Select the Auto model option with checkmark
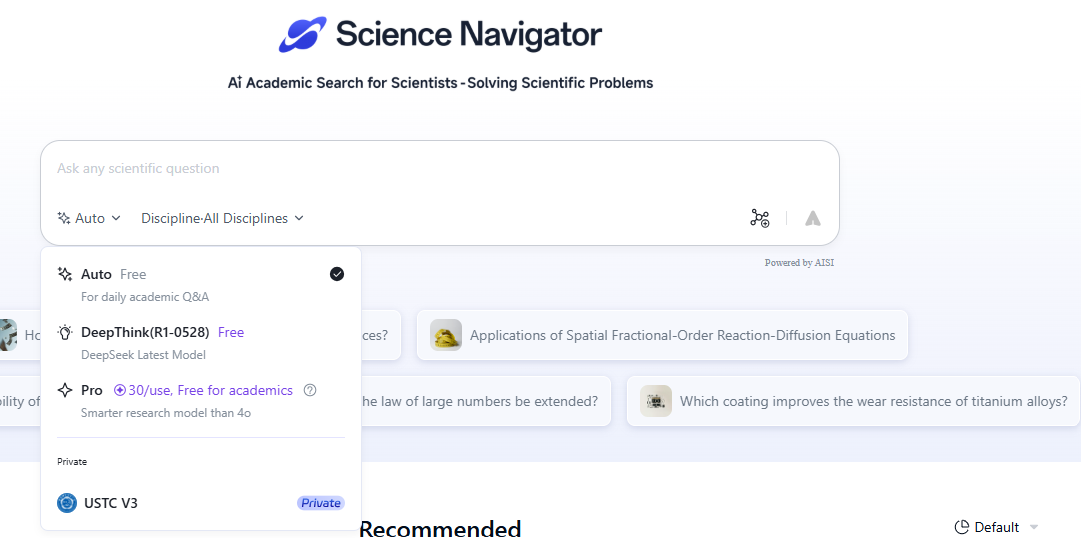This screenshot has width=1081, height=538. [x=201, y=284]
